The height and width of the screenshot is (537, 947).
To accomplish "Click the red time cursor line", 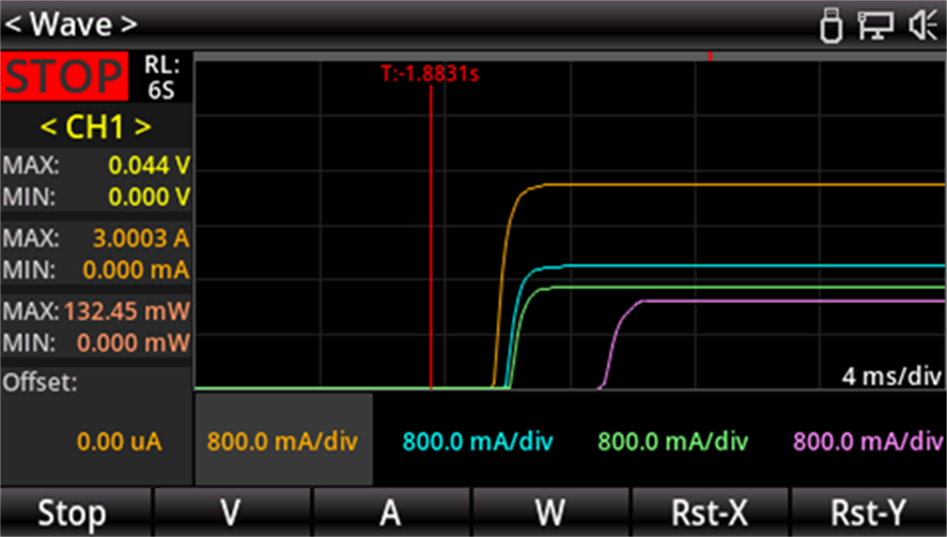I will [x=431, y=240].
